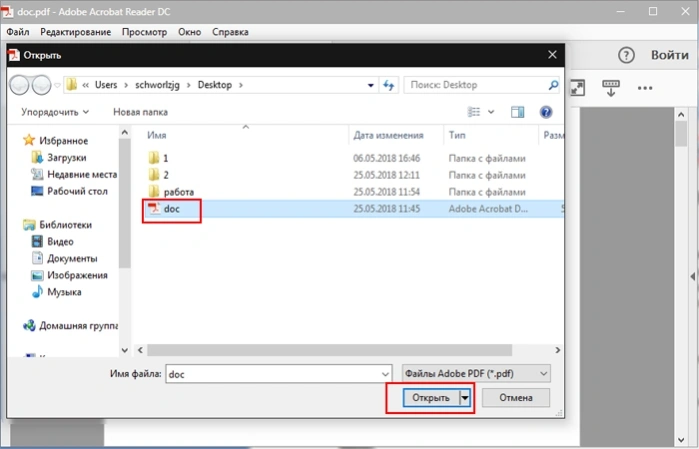Click the blue help icon in dialog
This screenshot has width=699, height=449.
[x=546, y=112]
